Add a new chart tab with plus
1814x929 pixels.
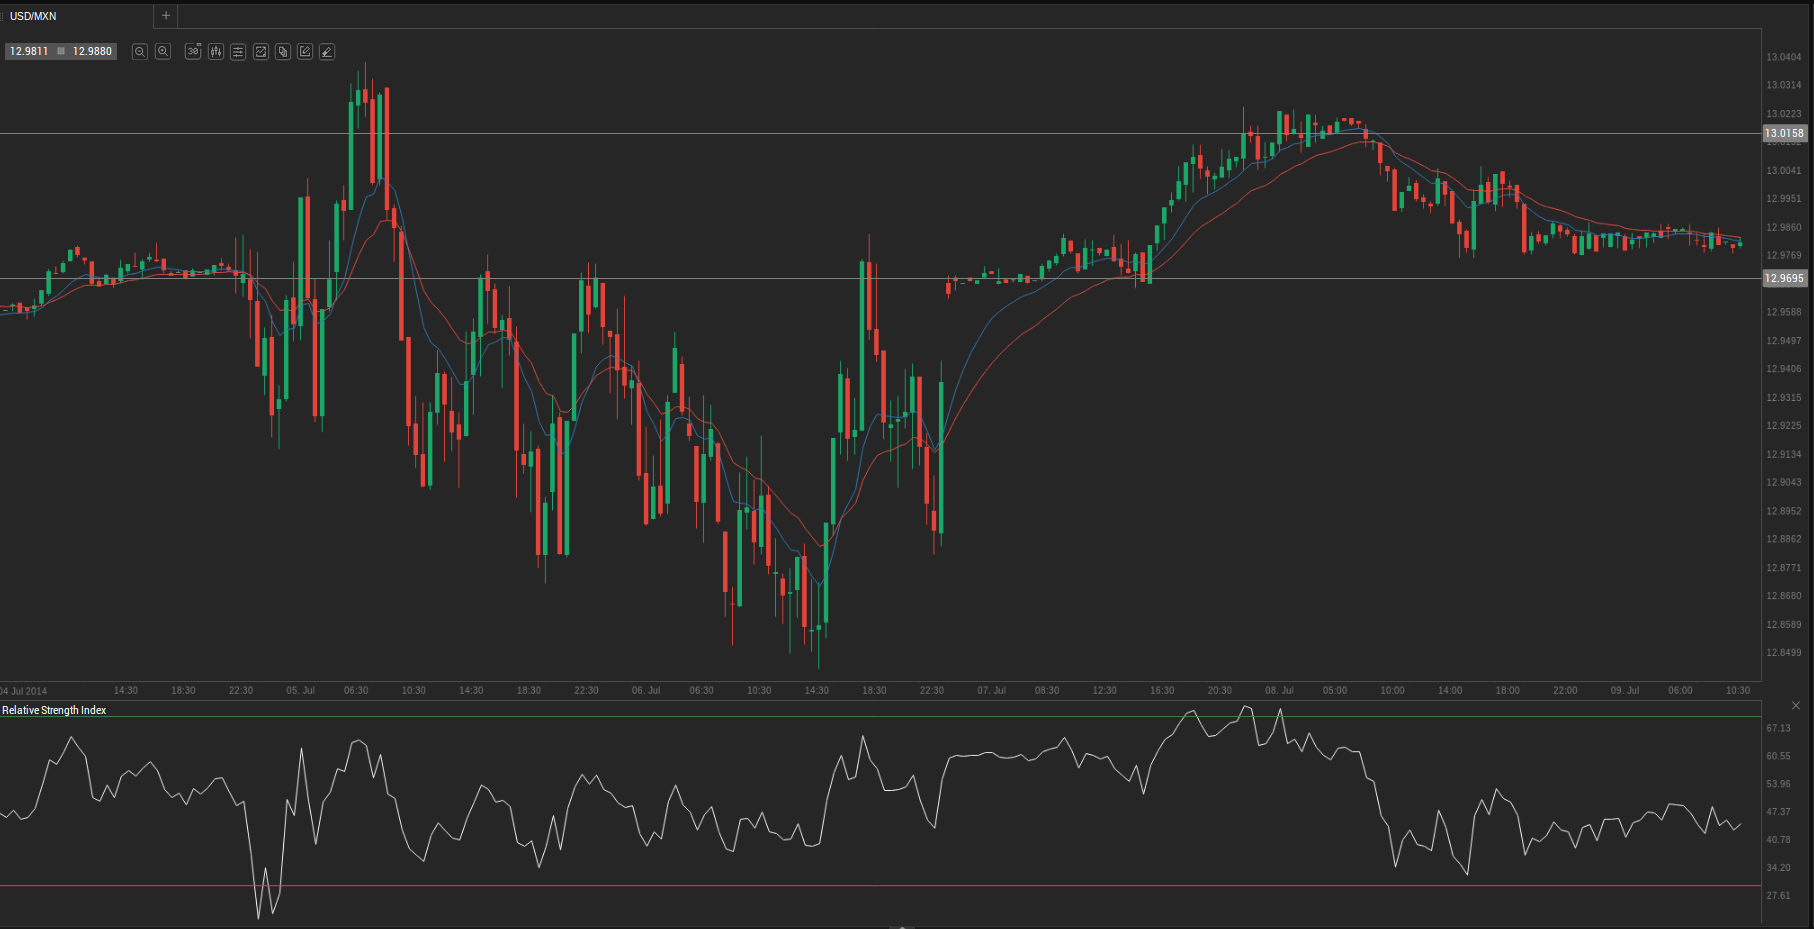166,16
